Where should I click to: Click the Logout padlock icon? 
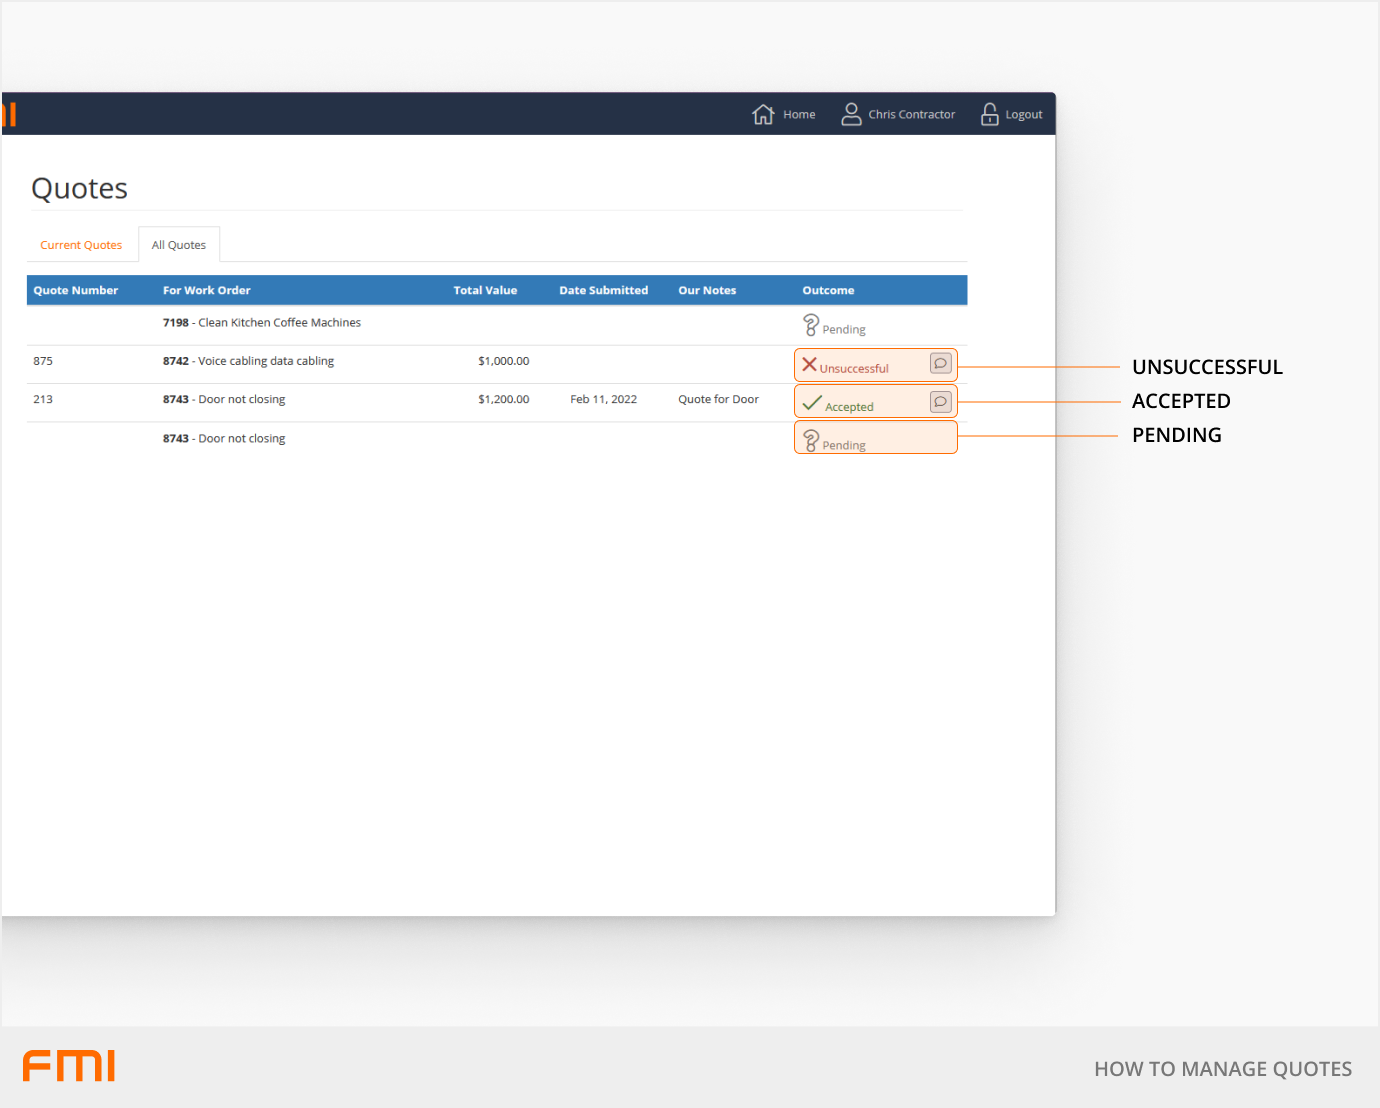click(x=989, y=115)
